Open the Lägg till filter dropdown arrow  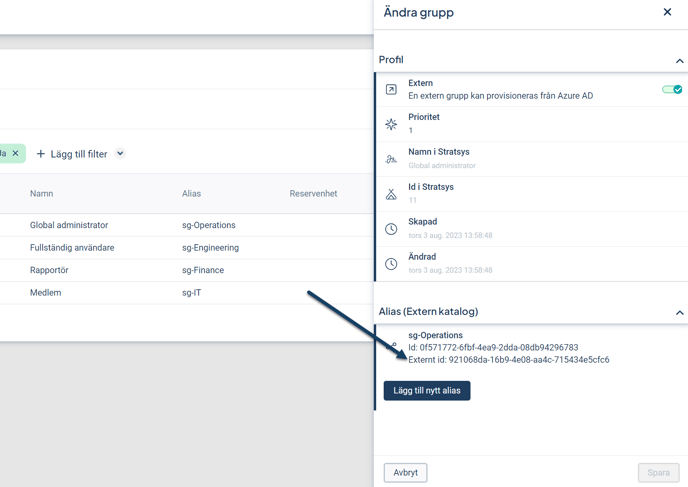pos(120,154)
